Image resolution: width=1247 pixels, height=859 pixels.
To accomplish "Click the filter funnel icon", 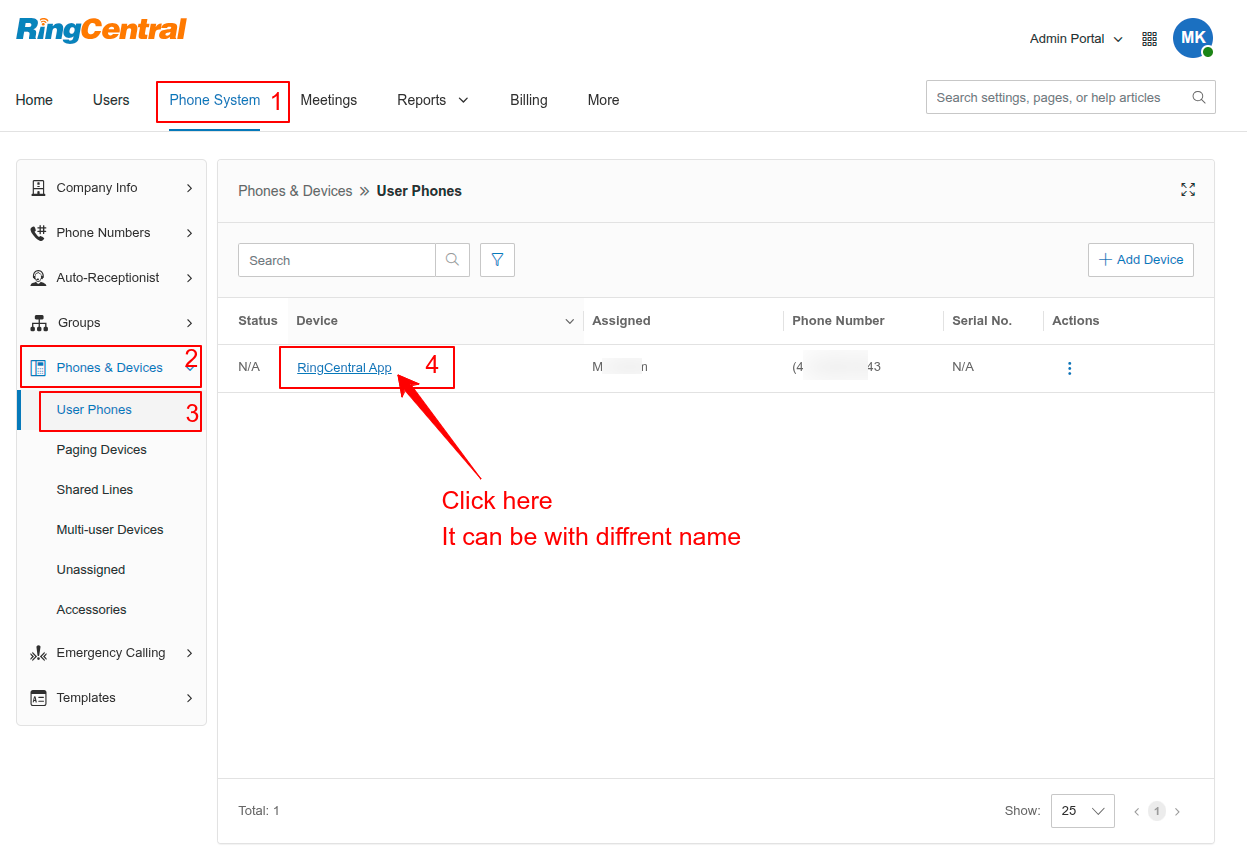I will click(x=497, y=260).
